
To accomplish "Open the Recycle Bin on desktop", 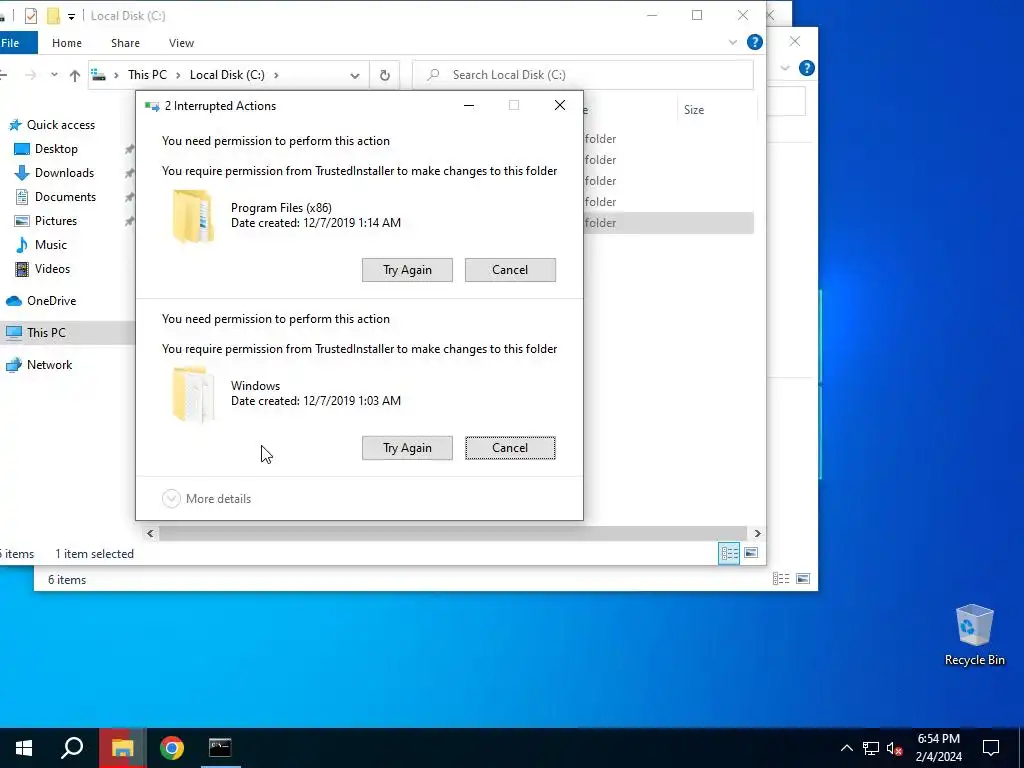I will pyautogui.click(x=974, y=635).
